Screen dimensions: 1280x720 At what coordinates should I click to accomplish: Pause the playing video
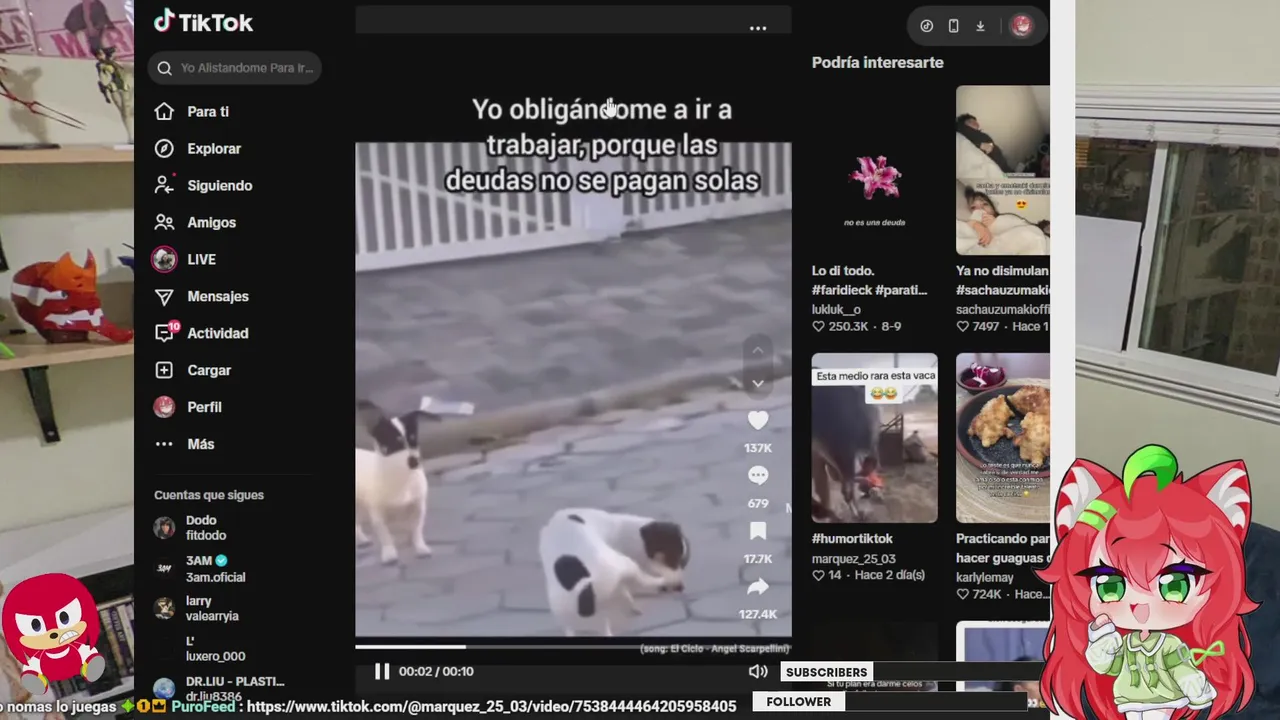click(x=382, y=671)
